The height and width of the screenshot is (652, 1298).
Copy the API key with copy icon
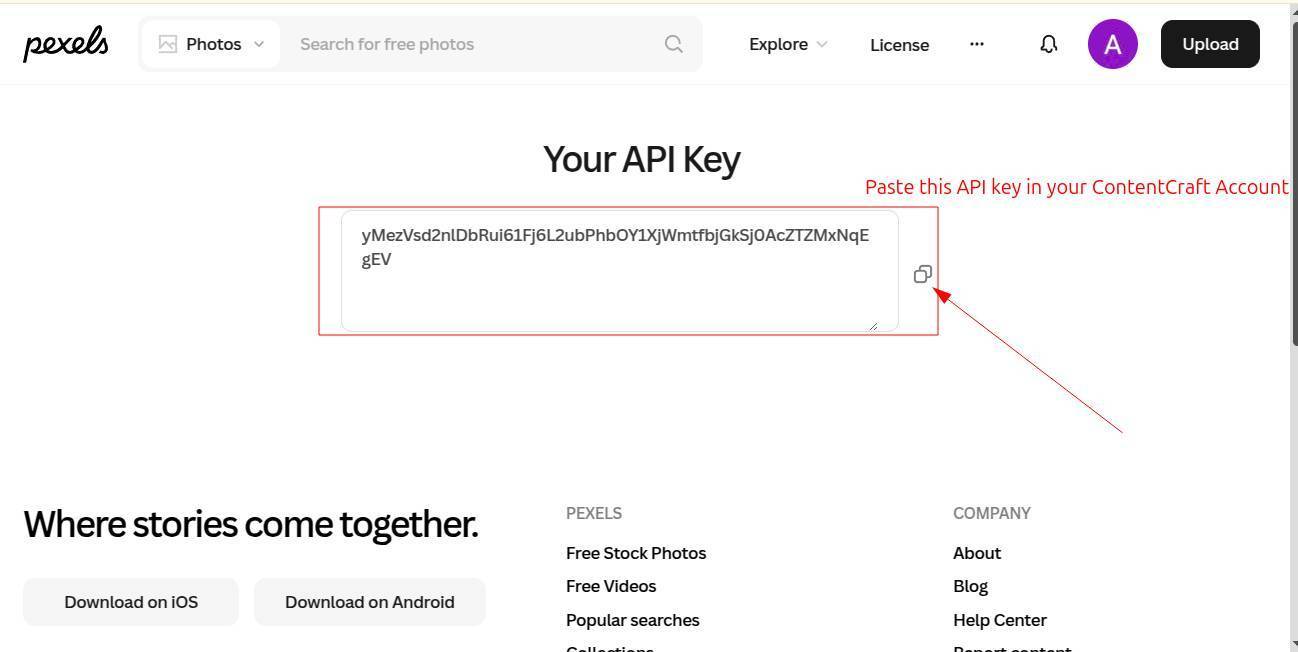point(923,274)
